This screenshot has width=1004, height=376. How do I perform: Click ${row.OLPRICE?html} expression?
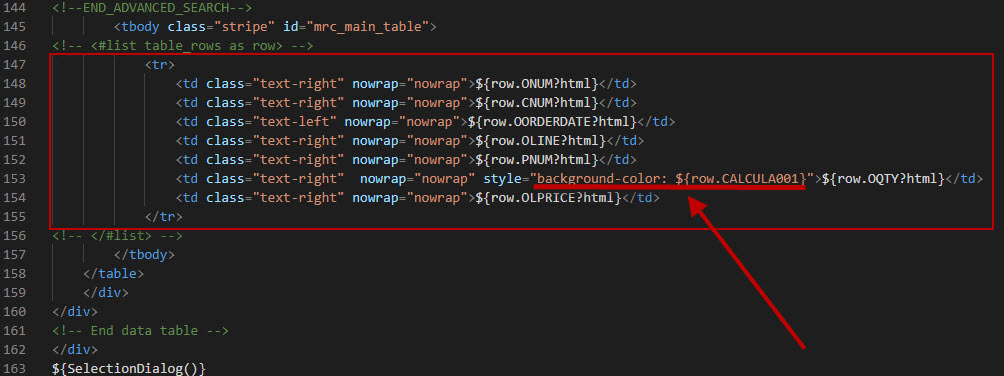(549, 198)
